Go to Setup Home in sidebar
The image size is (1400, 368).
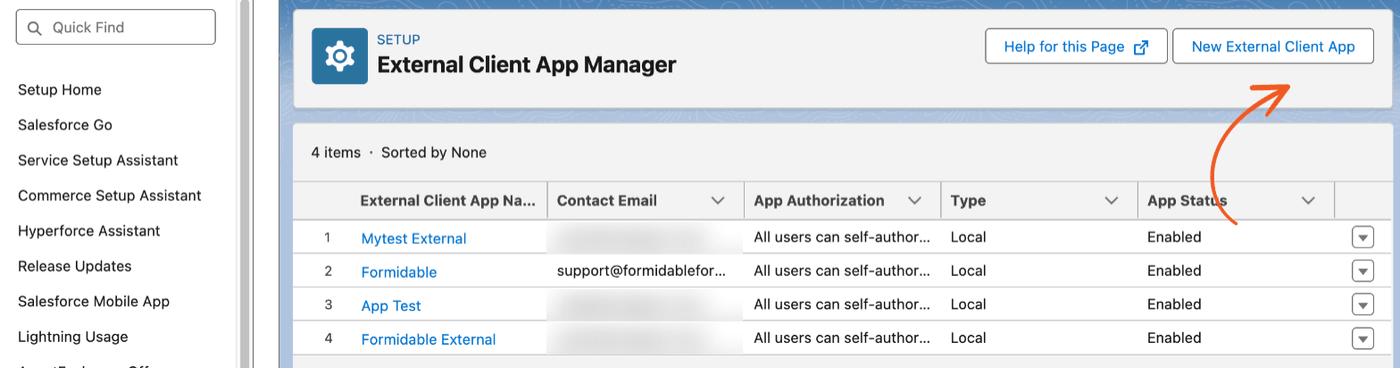[x=60, y=90]
